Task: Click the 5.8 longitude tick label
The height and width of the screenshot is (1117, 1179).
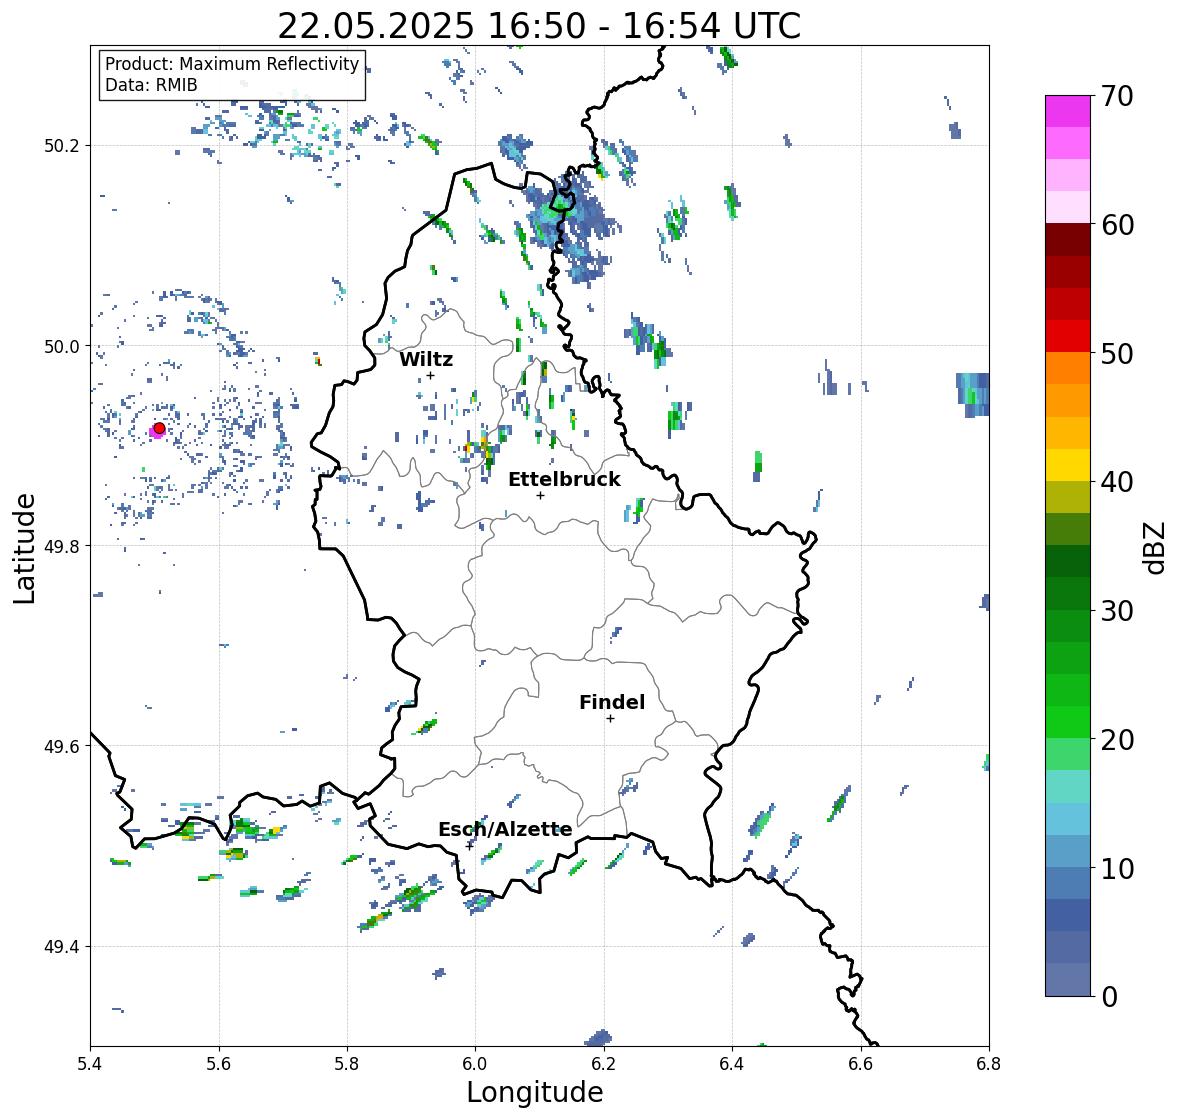Action: click(347, 1064)
